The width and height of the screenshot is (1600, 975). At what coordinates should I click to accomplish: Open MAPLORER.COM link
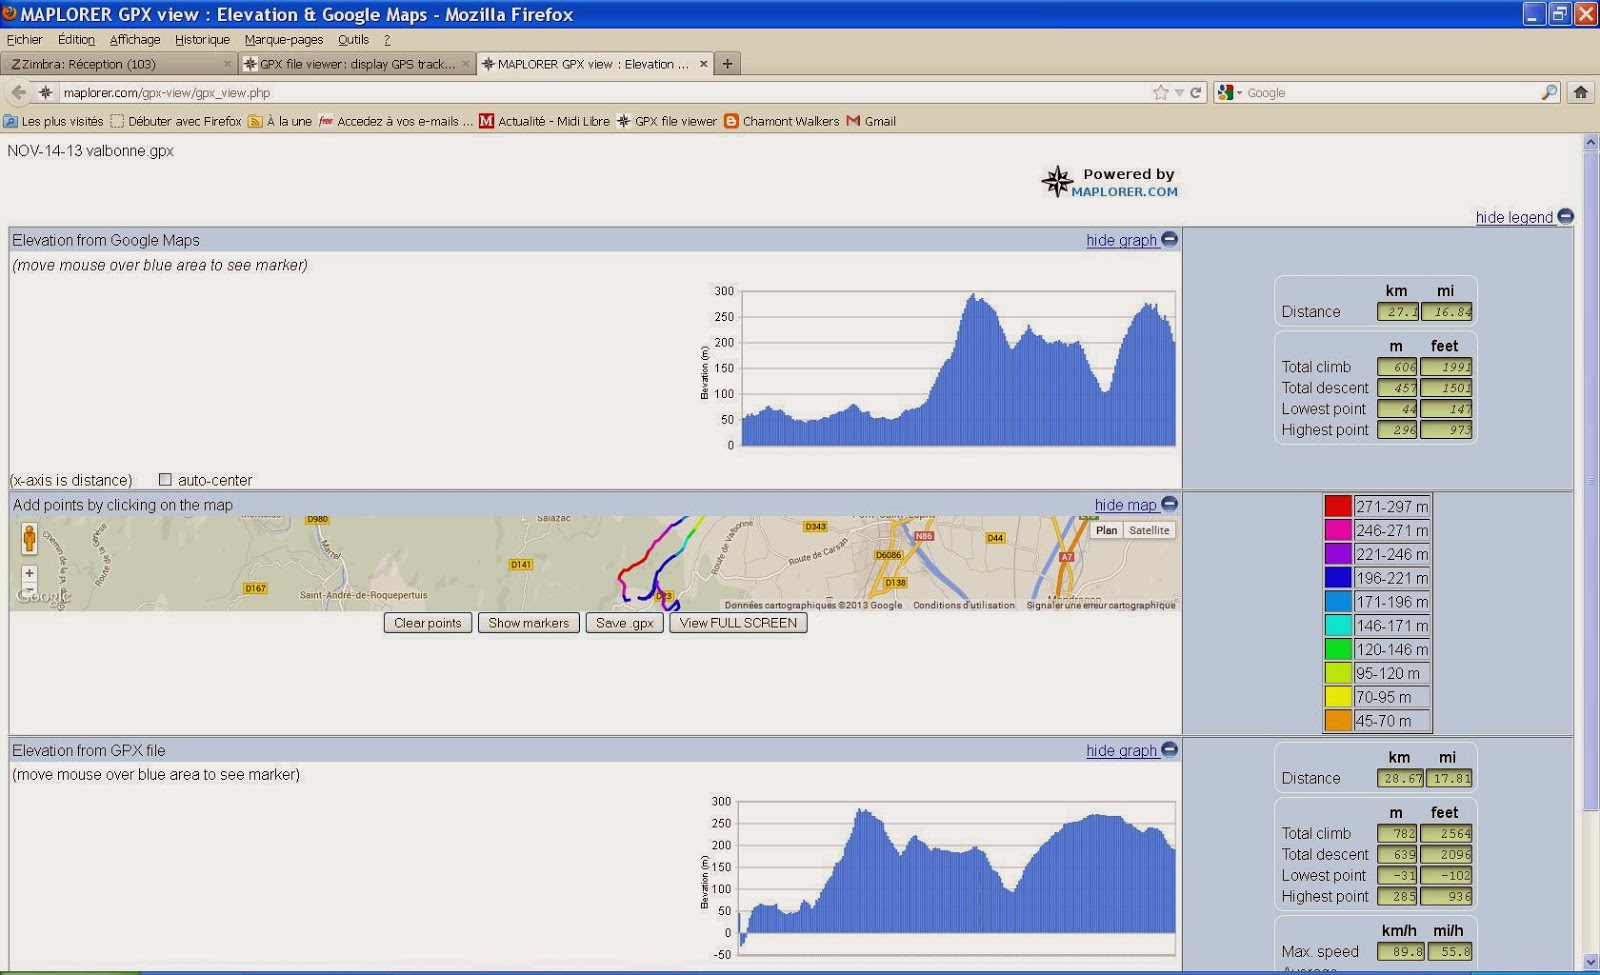(1124, 192)
